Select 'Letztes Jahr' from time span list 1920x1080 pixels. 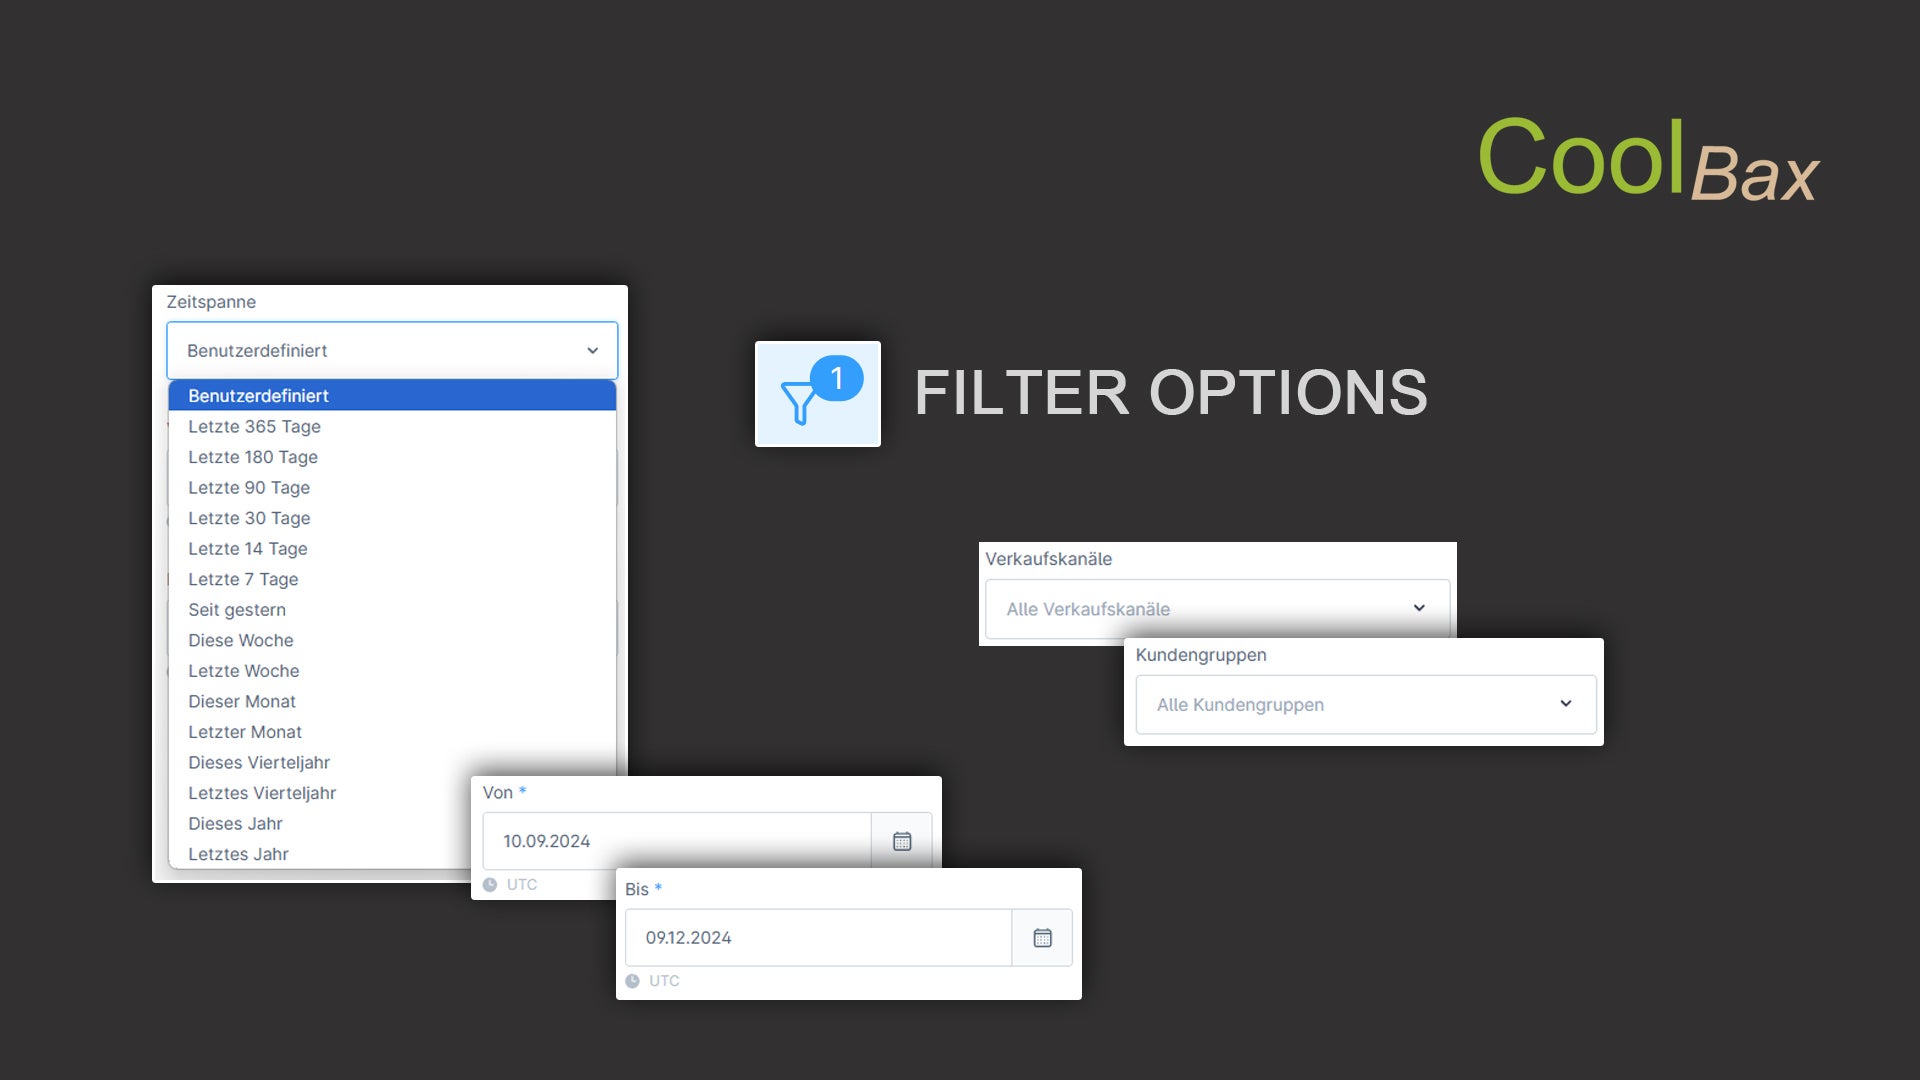coord(237,853)
